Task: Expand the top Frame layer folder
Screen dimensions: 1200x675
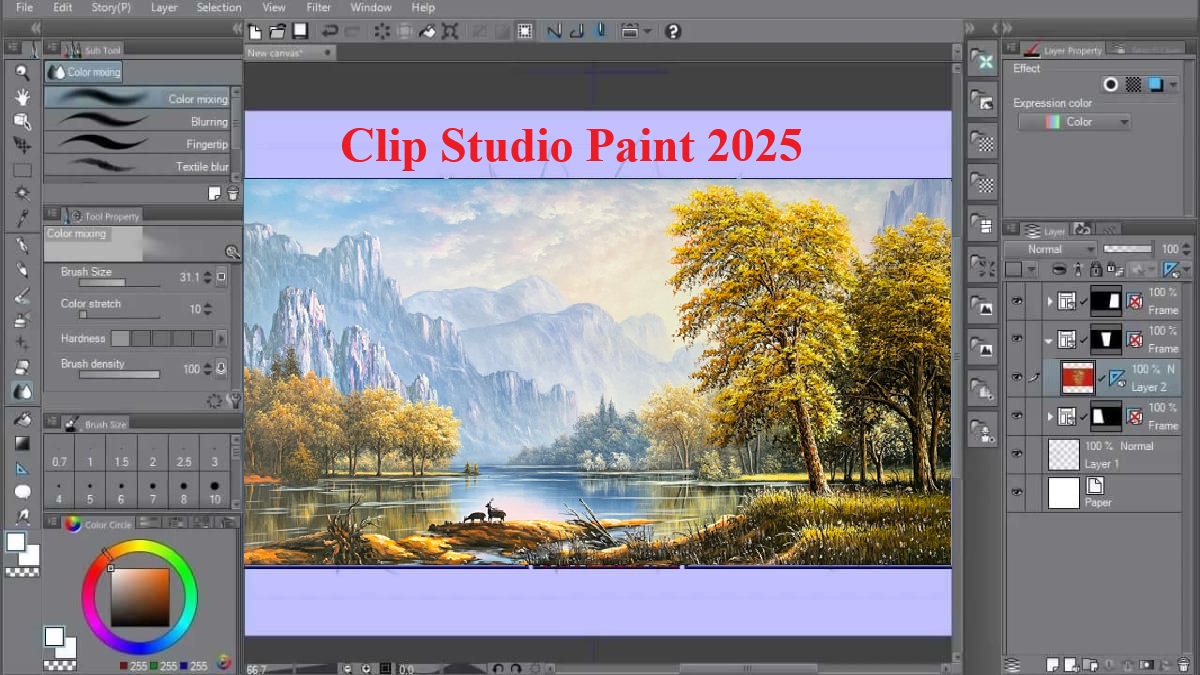Action: point(1052,300)
